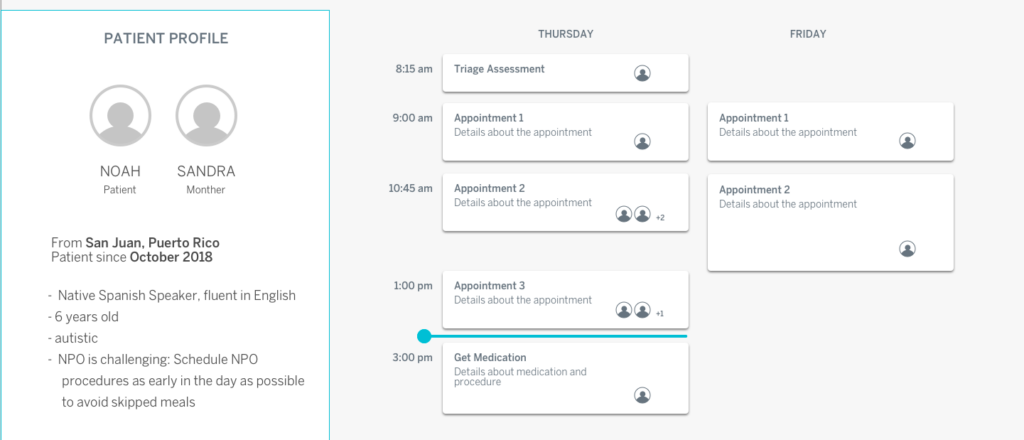
Task: Open Friday's Appointment 2 card
Action: (x=830, y=223)
